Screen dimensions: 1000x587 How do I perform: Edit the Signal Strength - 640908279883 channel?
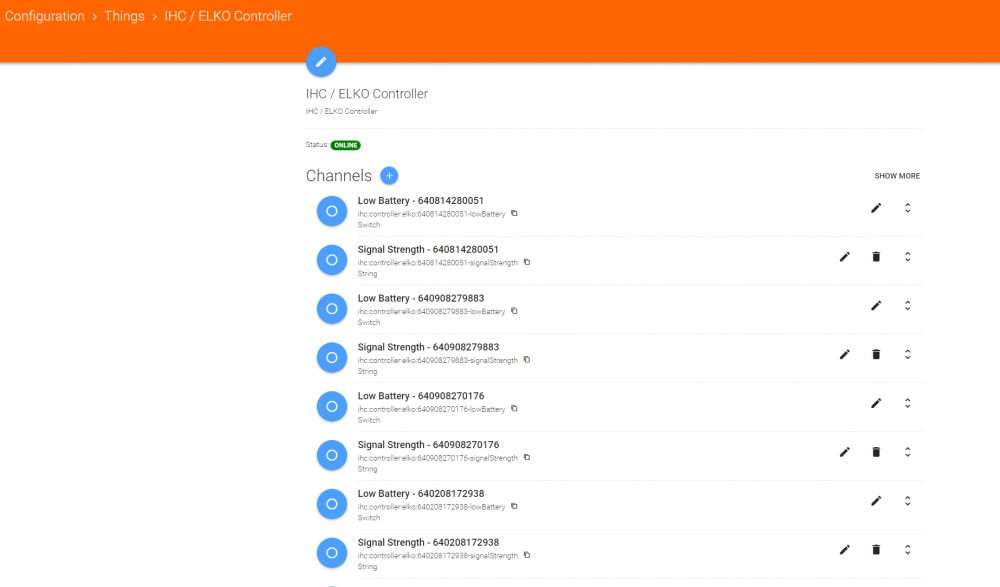[844, 354]
